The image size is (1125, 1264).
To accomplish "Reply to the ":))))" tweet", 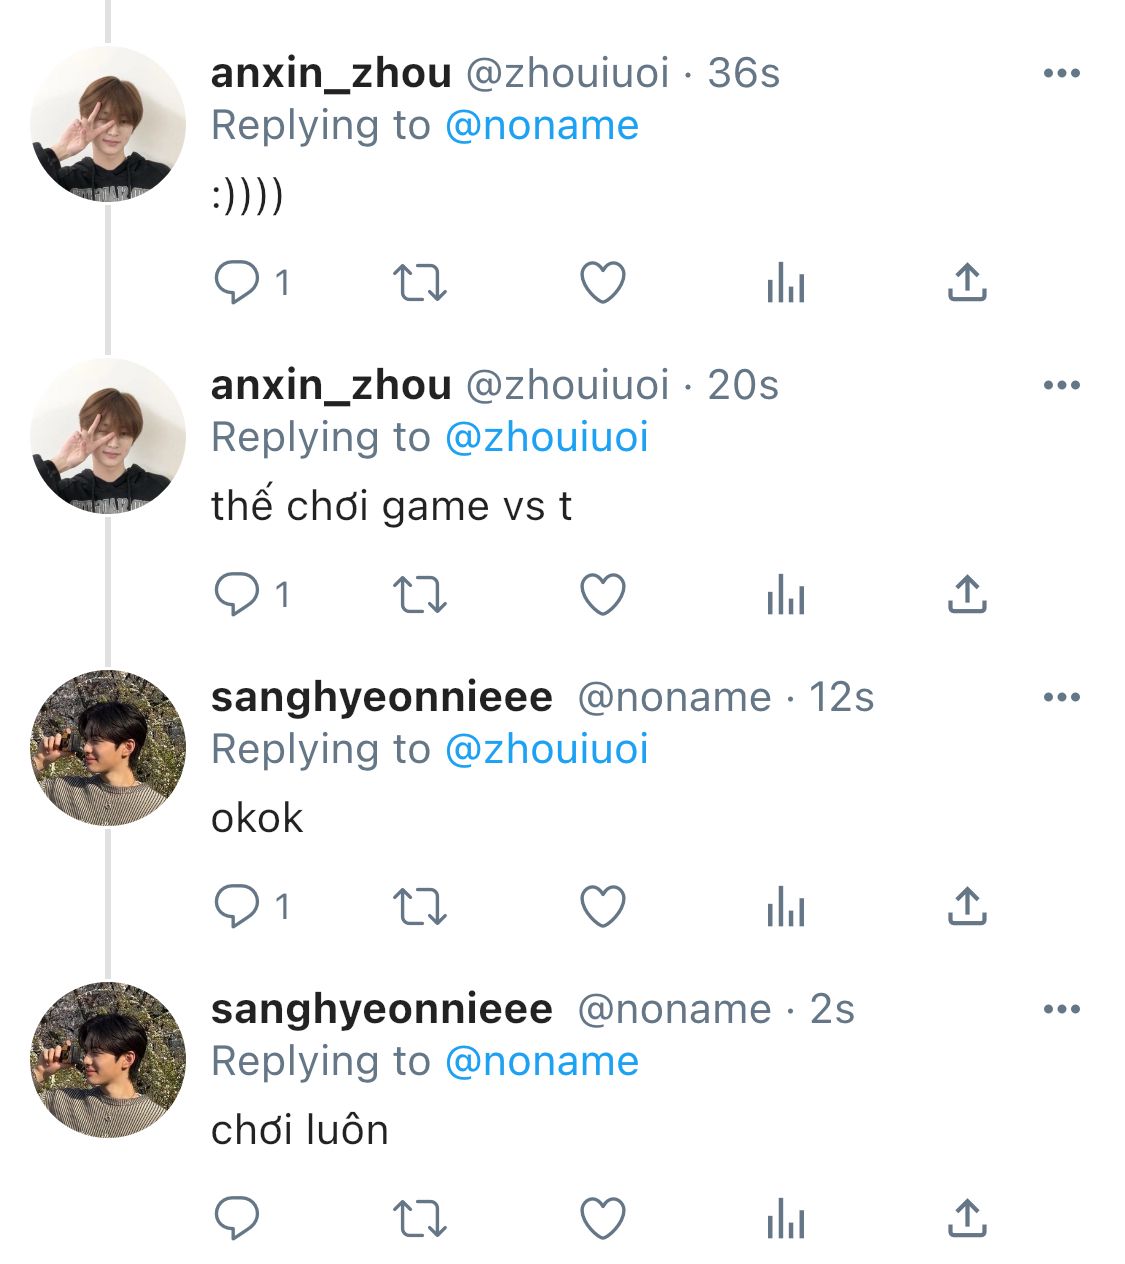I will (x=237, y=283).
